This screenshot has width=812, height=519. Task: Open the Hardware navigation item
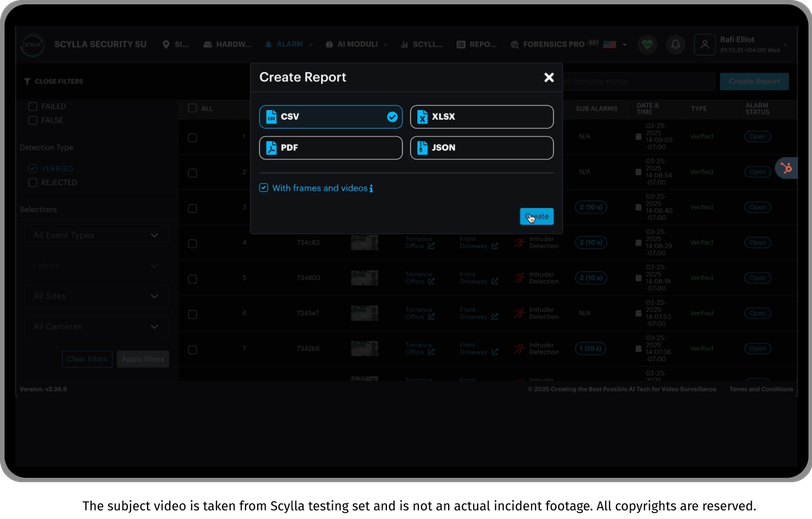[x=227, y=45]
